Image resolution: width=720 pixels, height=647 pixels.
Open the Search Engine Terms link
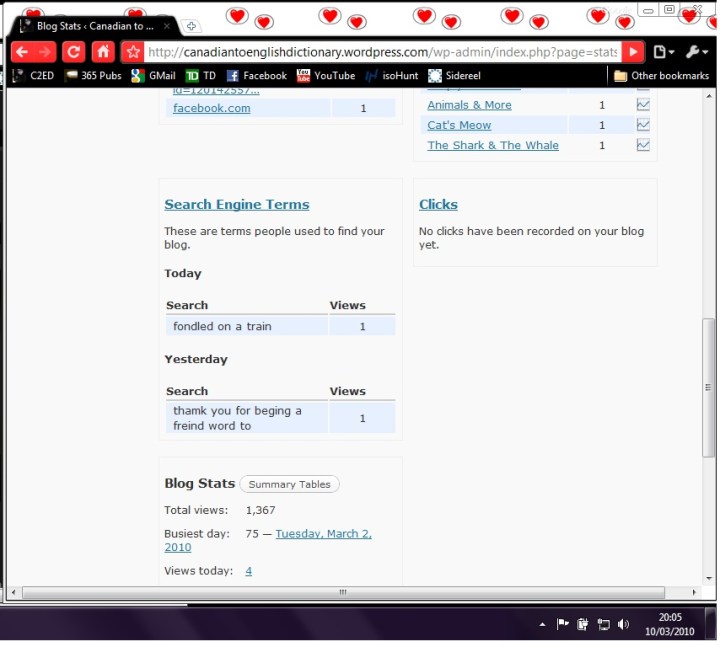point(237,204)
